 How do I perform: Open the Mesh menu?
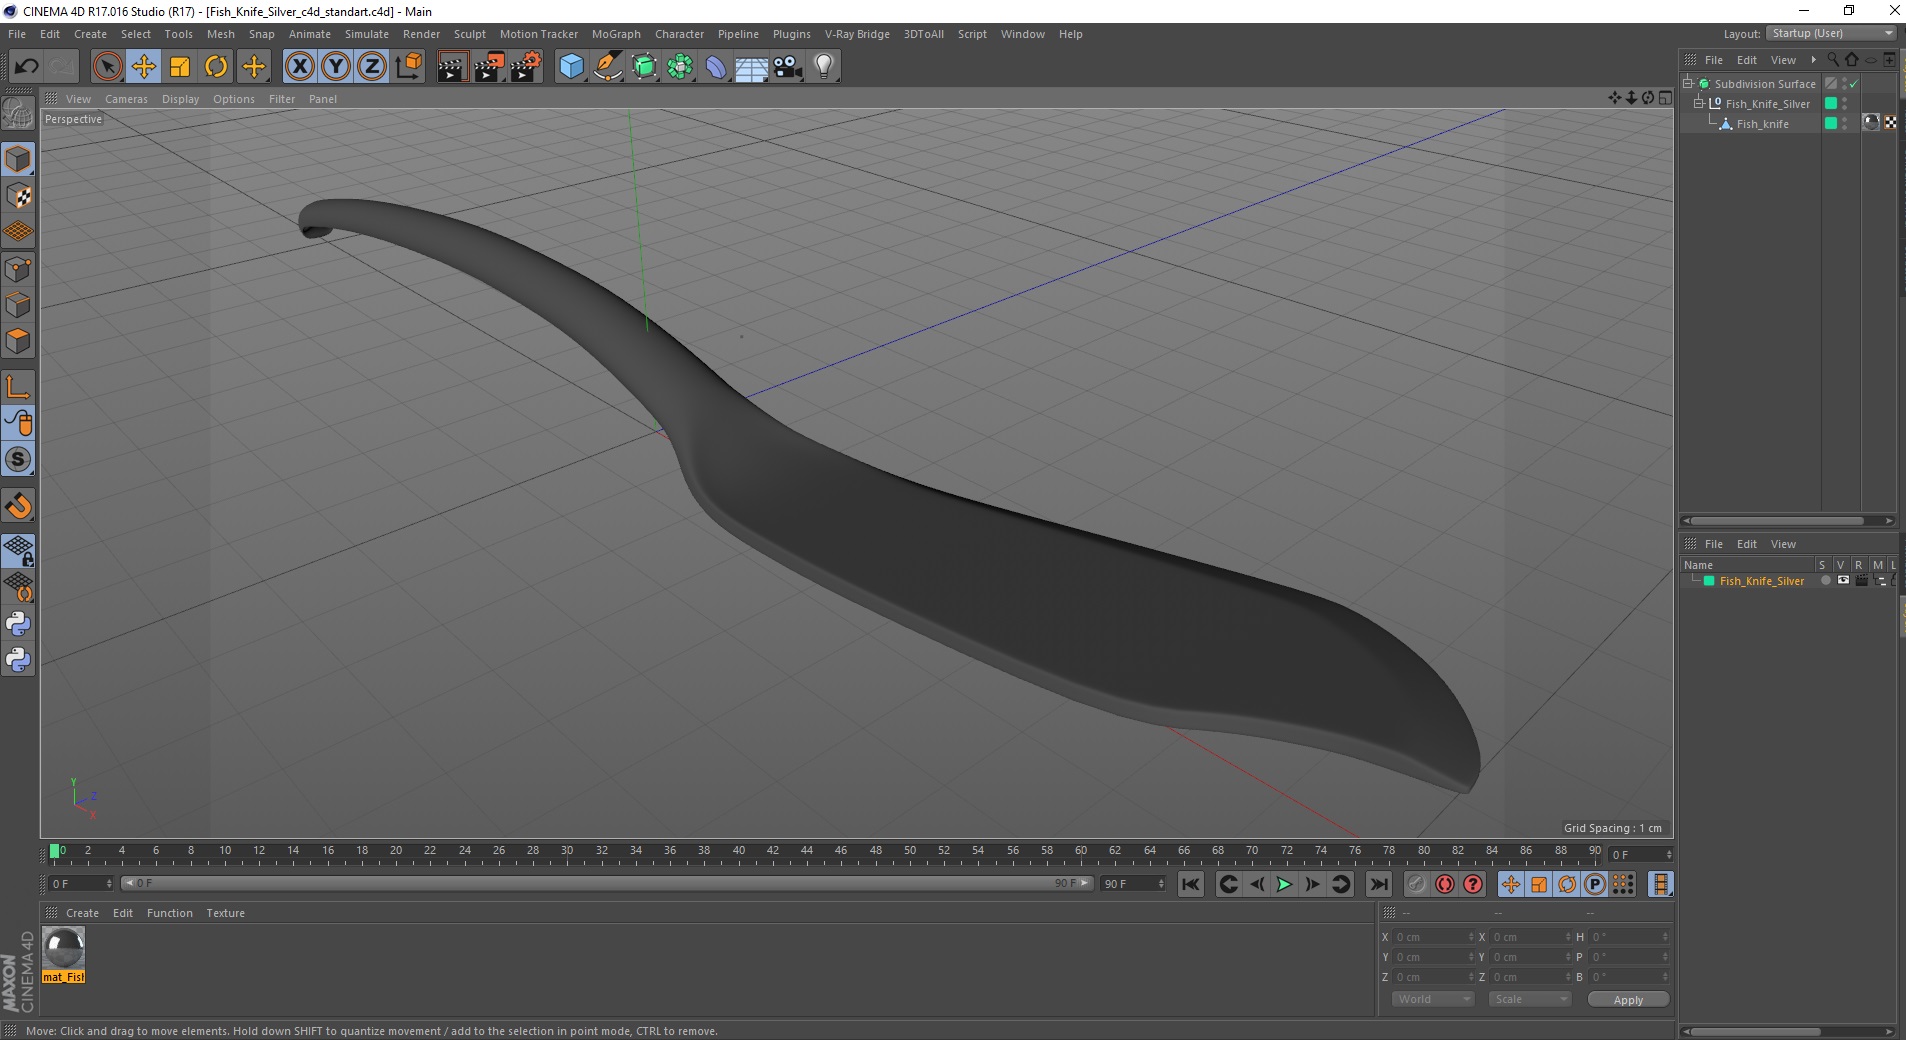pyautogui.click(x=220, y=34)
